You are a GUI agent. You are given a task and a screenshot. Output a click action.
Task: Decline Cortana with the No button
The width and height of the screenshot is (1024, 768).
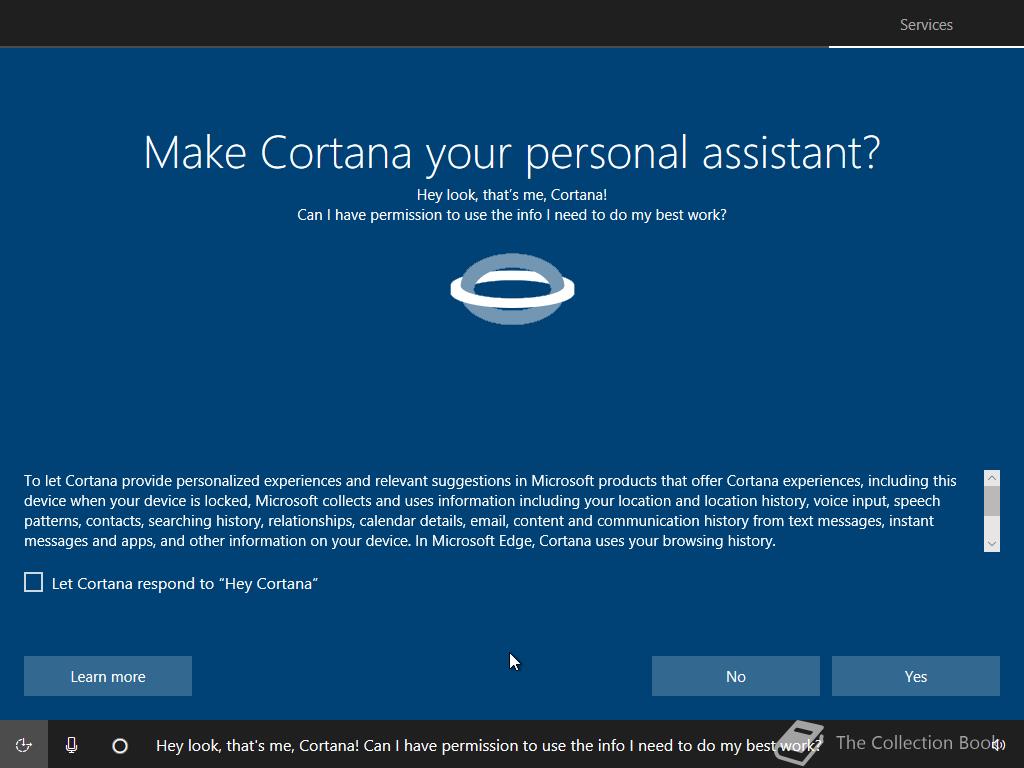point(735,676)
